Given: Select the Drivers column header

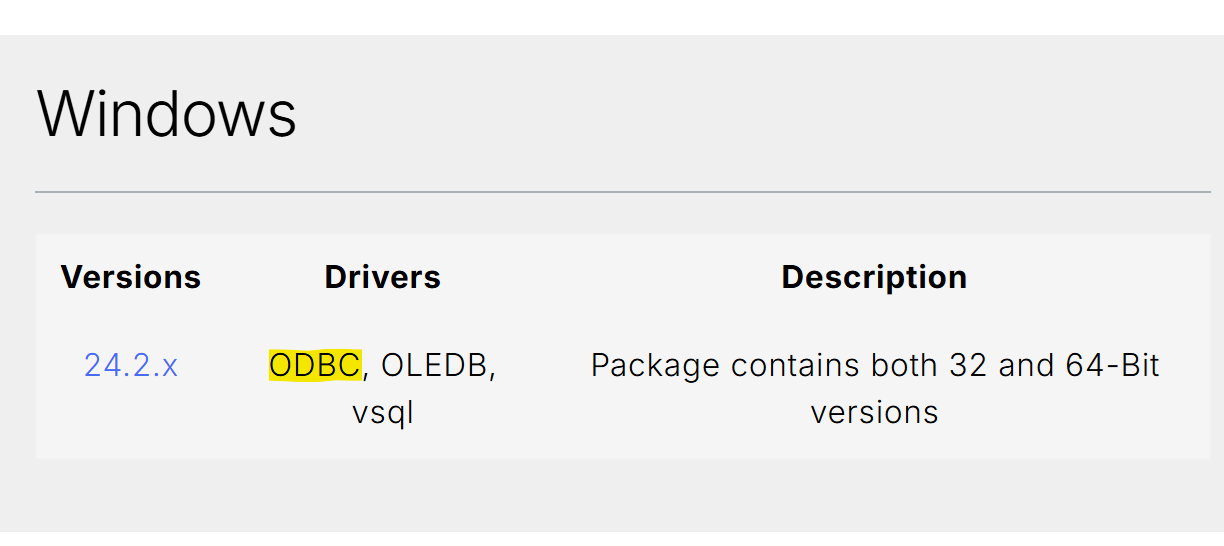Looking at the screenshot, I should click(383, 277).
